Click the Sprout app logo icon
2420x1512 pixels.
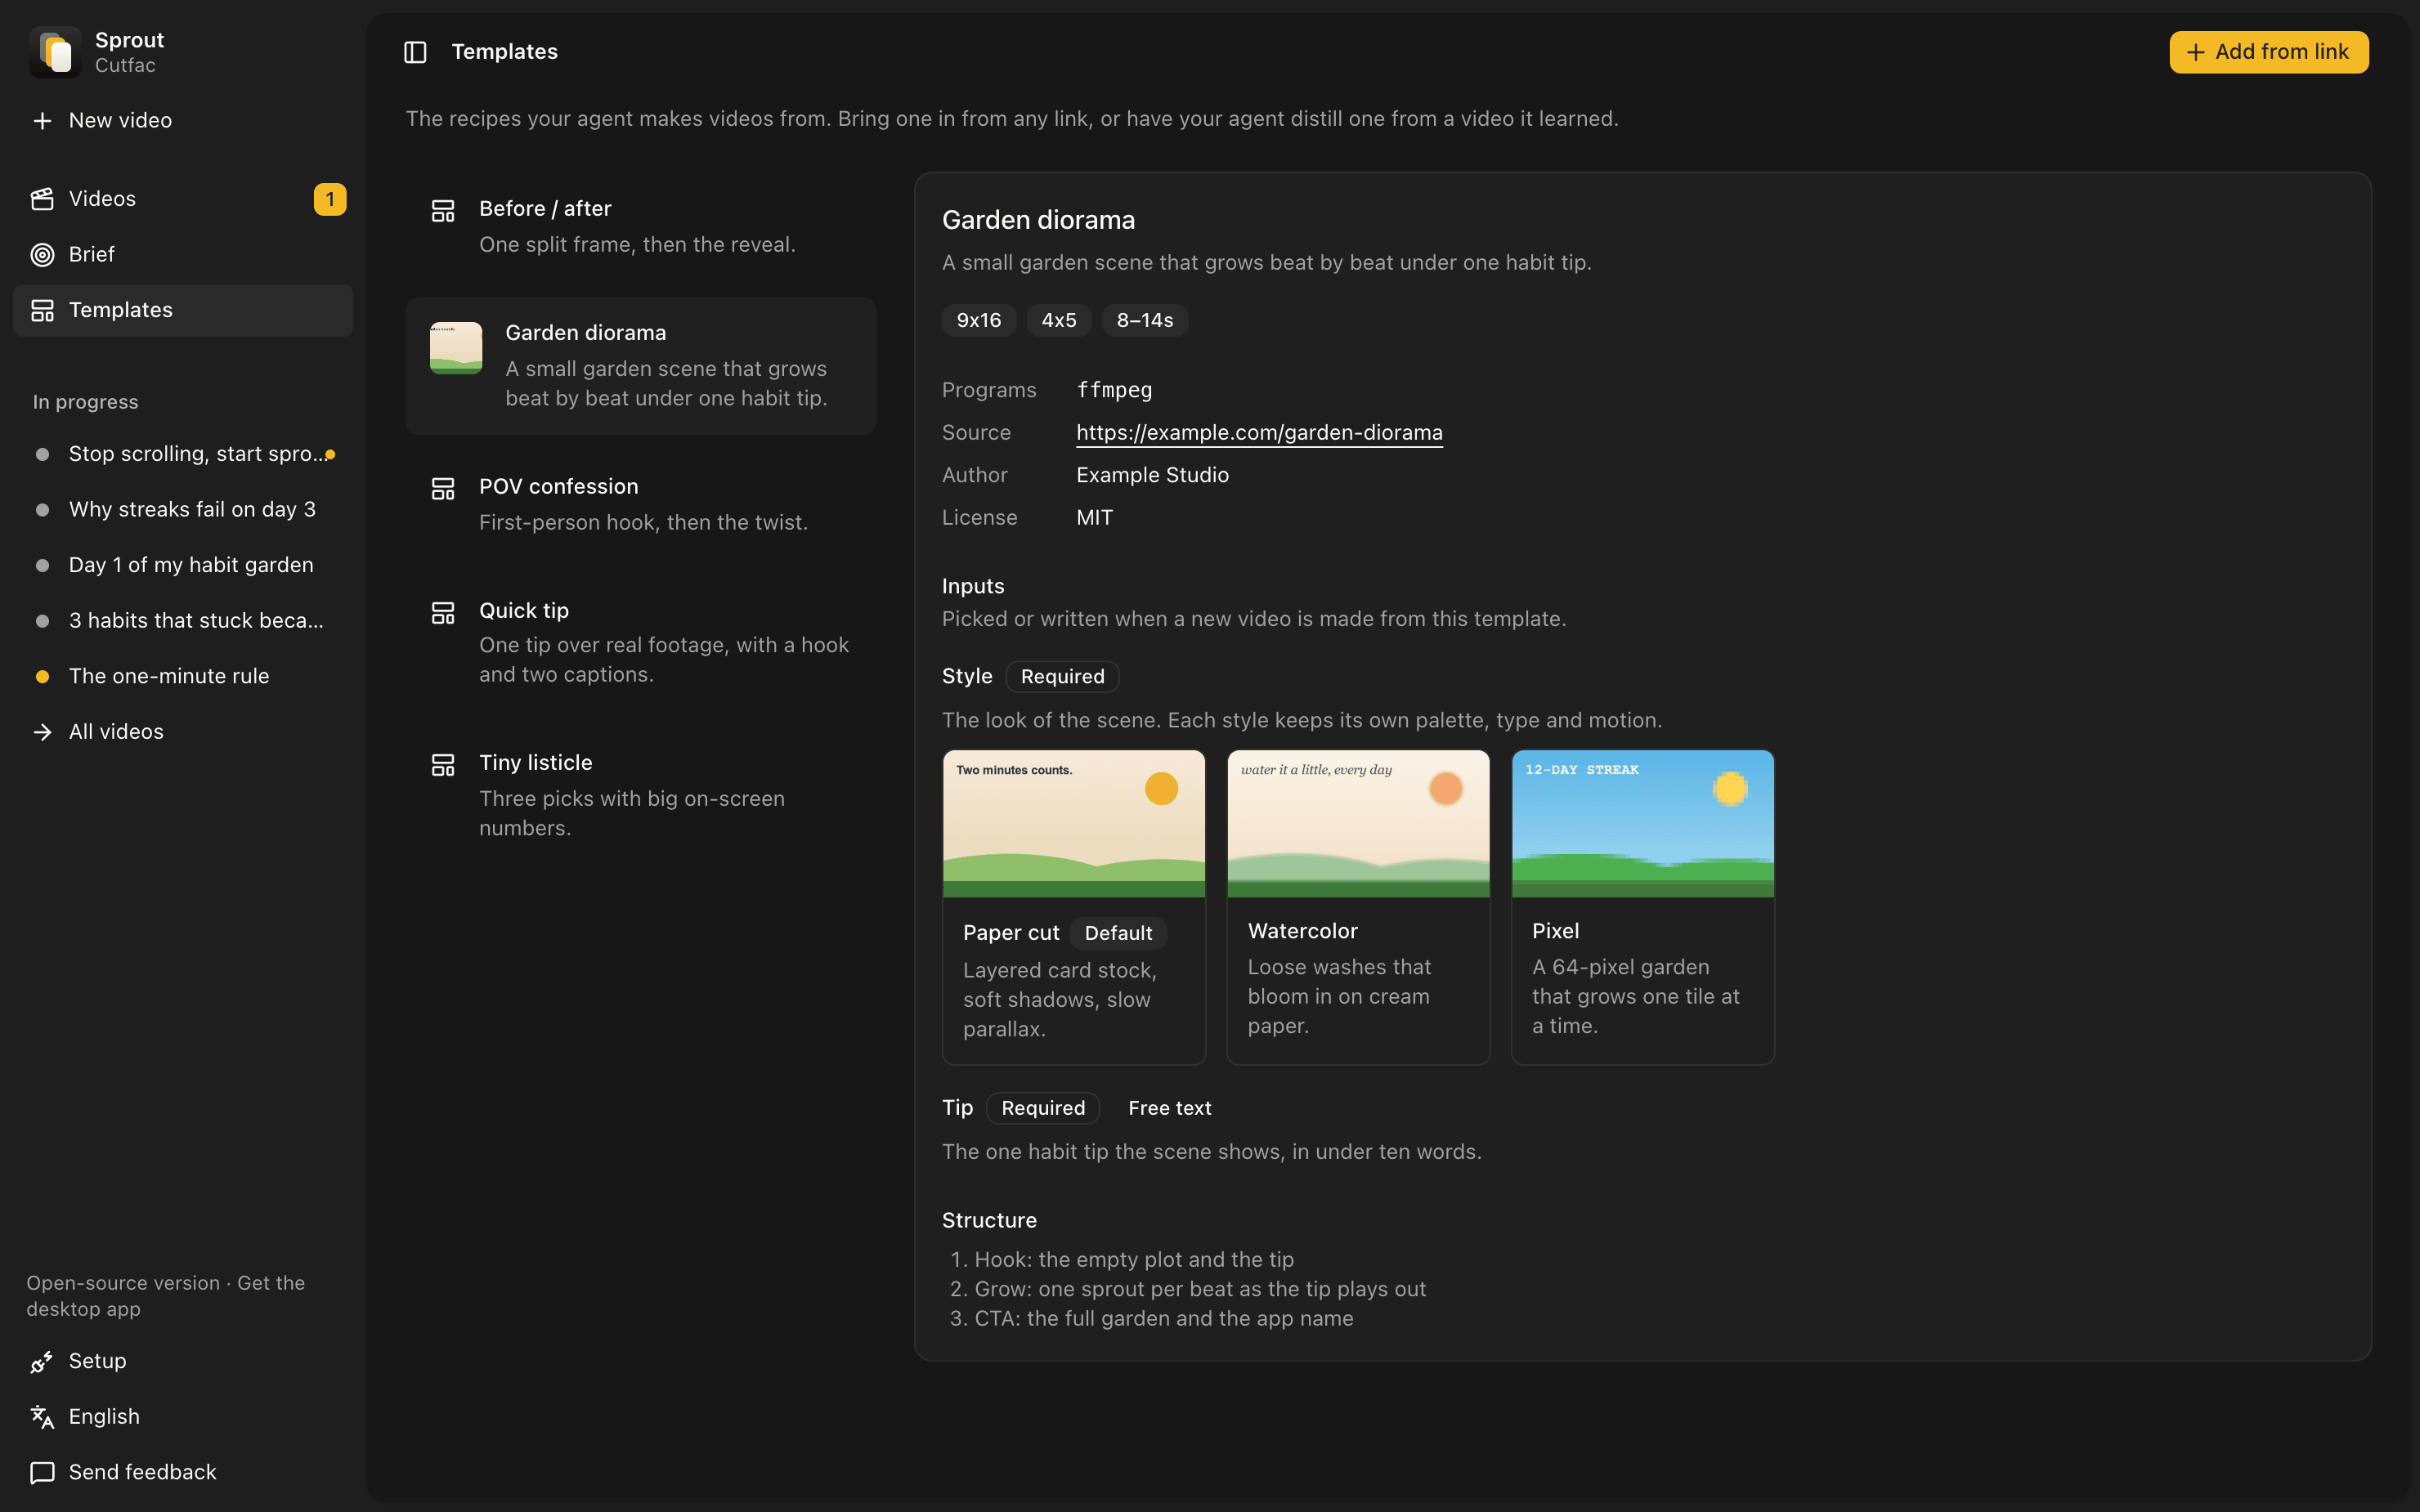coord(55,52)
